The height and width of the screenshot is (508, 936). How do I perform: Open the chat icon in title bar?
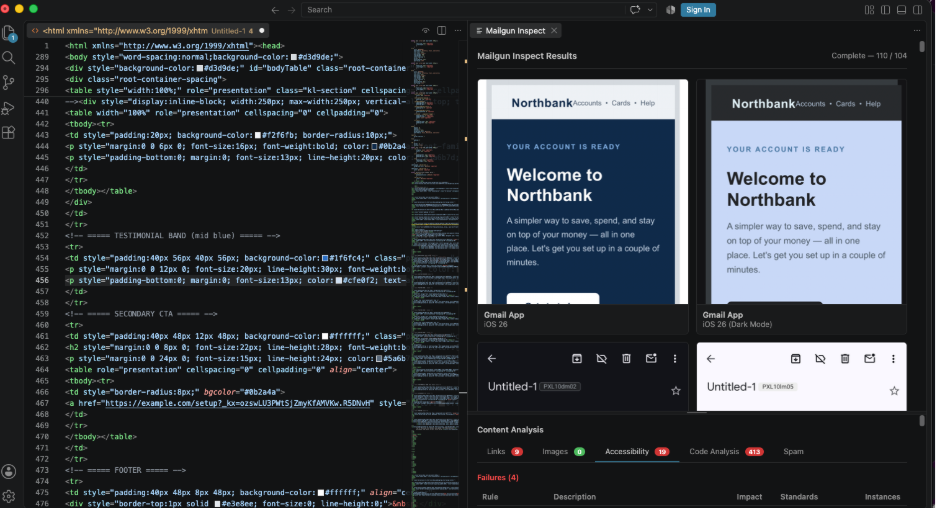tap(635, 10)
